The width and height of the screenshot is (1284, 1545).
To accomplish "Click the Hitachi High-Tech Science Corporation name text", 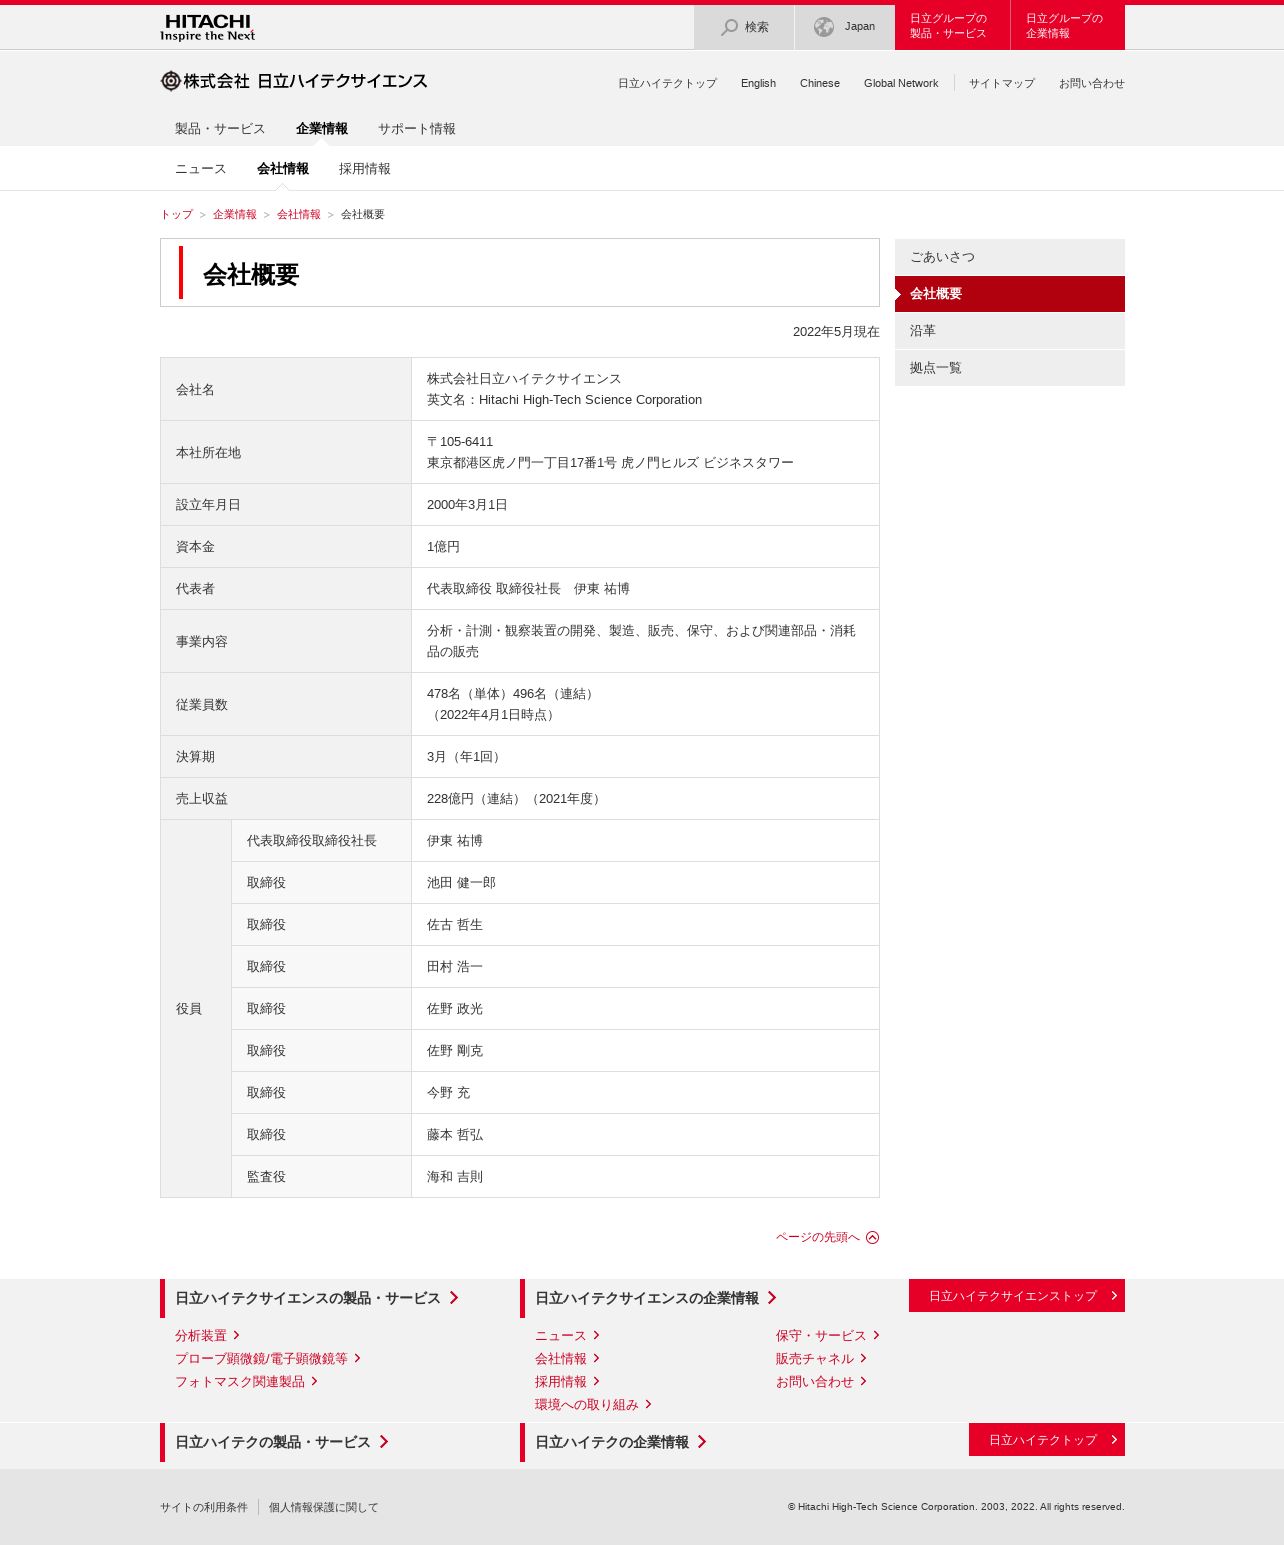I will (x=590, y=400).
